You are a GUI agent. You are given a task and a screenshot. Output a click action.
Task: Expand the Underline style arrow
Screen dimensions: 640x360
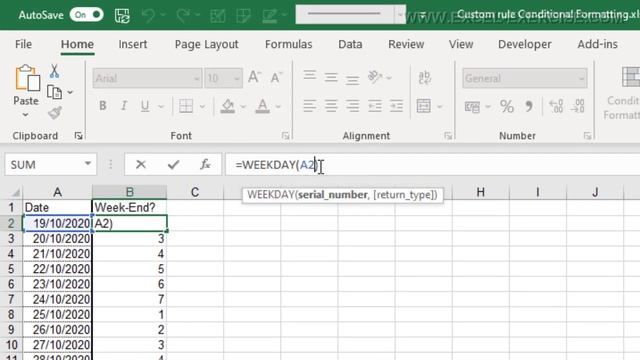[161, 107]
